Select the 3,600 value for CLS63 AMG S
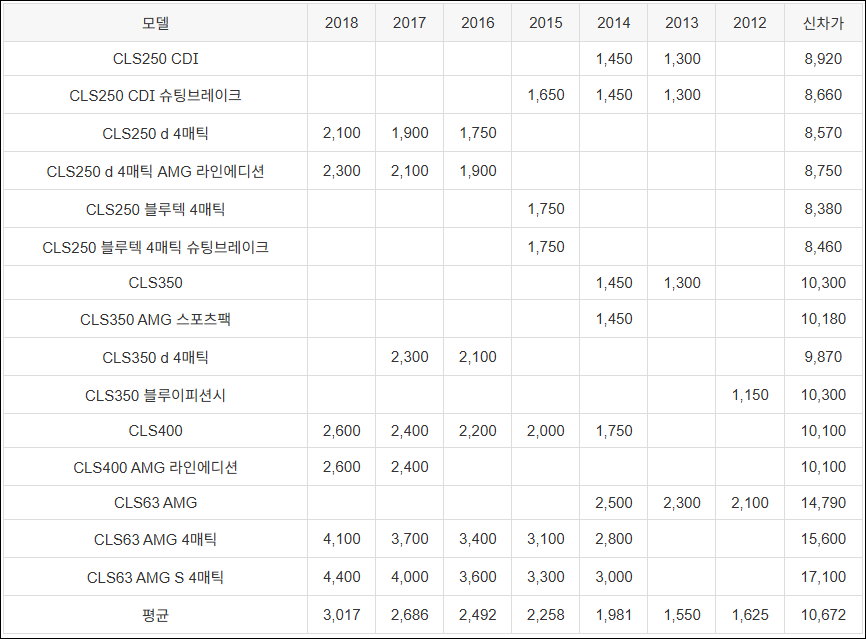This screenshot has height=639, width=866. [478, 577]
